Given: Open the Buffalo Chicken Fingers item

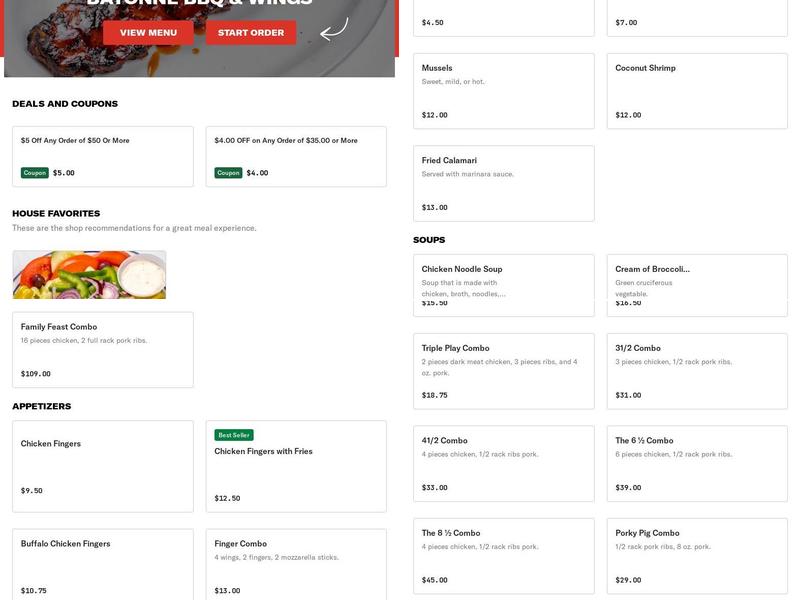Looking at the screenshot, I should coord(102,564).
